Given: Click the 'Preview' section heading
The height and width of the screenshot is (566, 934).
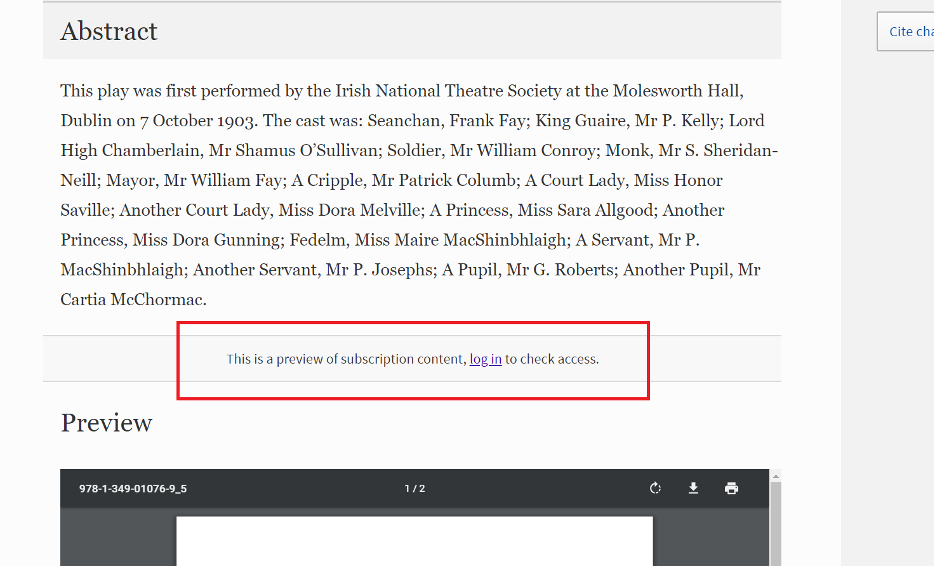Looking at the screenshot, I should pyautogui.click(x=107, y=423).
